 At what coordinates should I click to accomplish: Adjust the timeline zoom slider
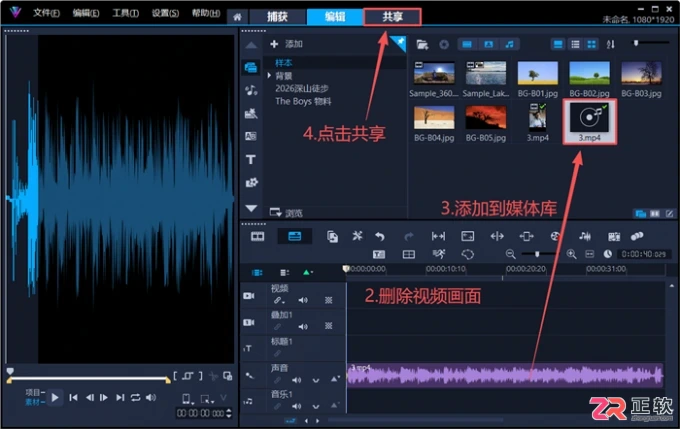click(540, 254)
